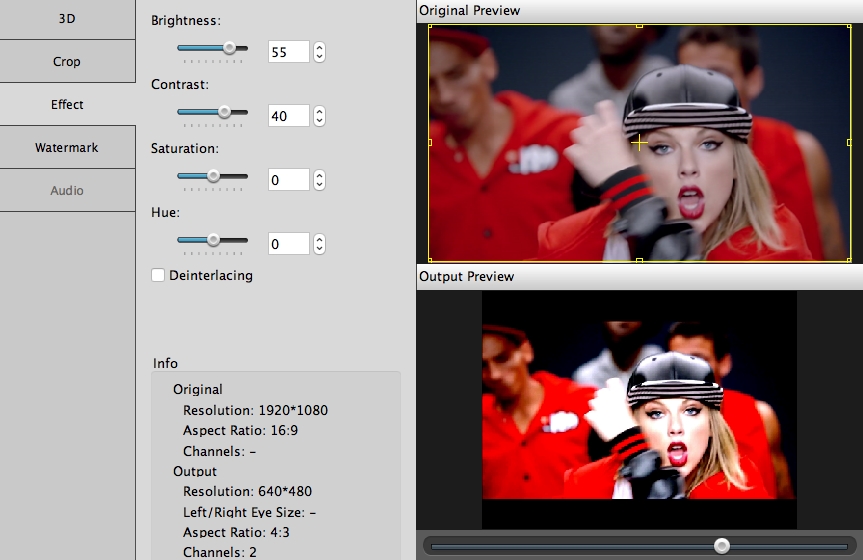Select the Effect tab
This screenshot has width=863, height=560.
click(x=67, y=104)
